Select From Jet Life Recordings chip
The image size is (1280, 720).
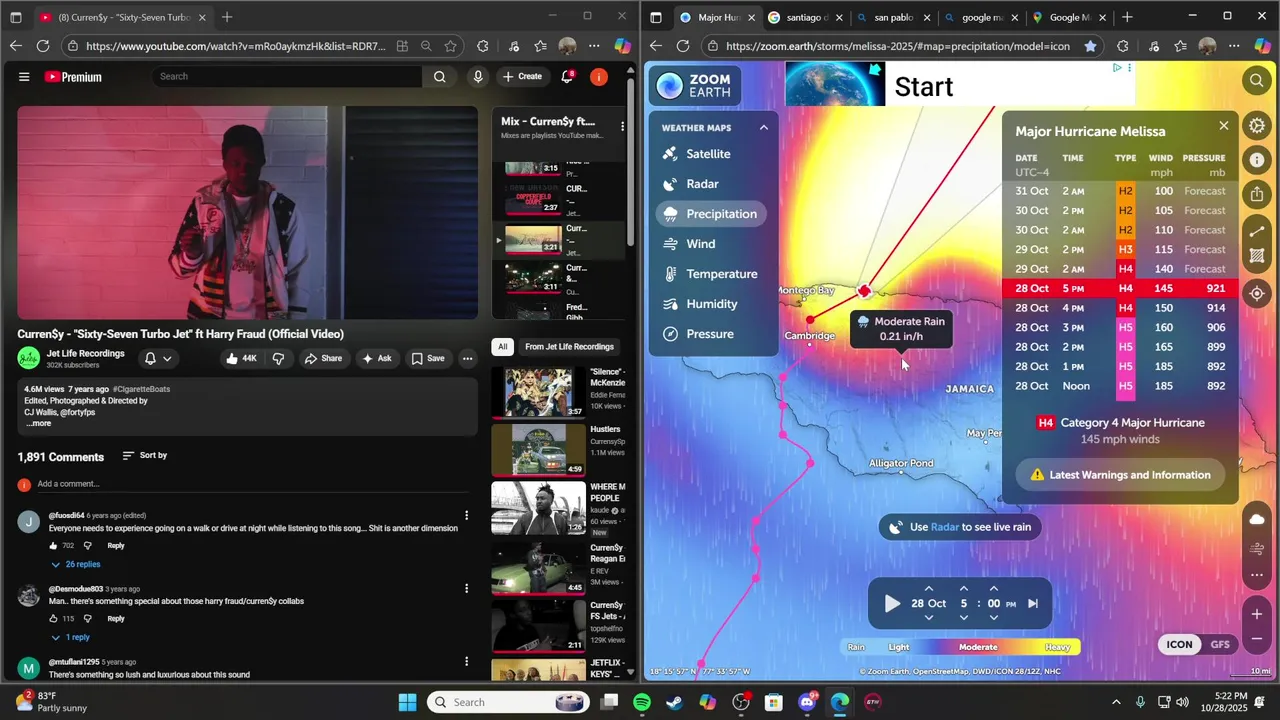tap(569, 347)
